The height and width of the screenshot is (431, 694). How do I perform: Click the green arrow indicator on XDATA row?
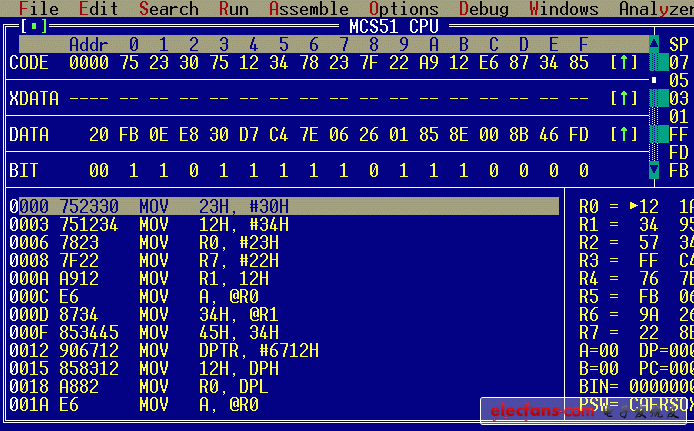tap(623, 98)
